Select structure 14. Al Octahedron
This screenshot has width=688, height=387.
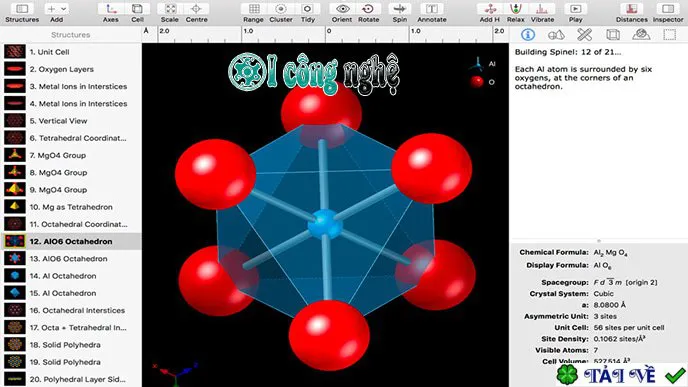point(71,276)
